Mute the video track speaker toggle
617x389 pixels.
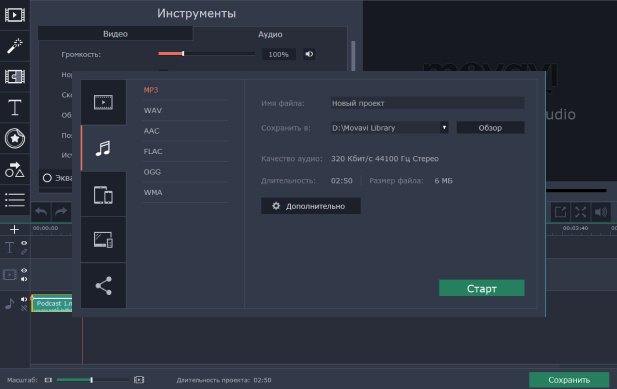(x=24, y=279)
